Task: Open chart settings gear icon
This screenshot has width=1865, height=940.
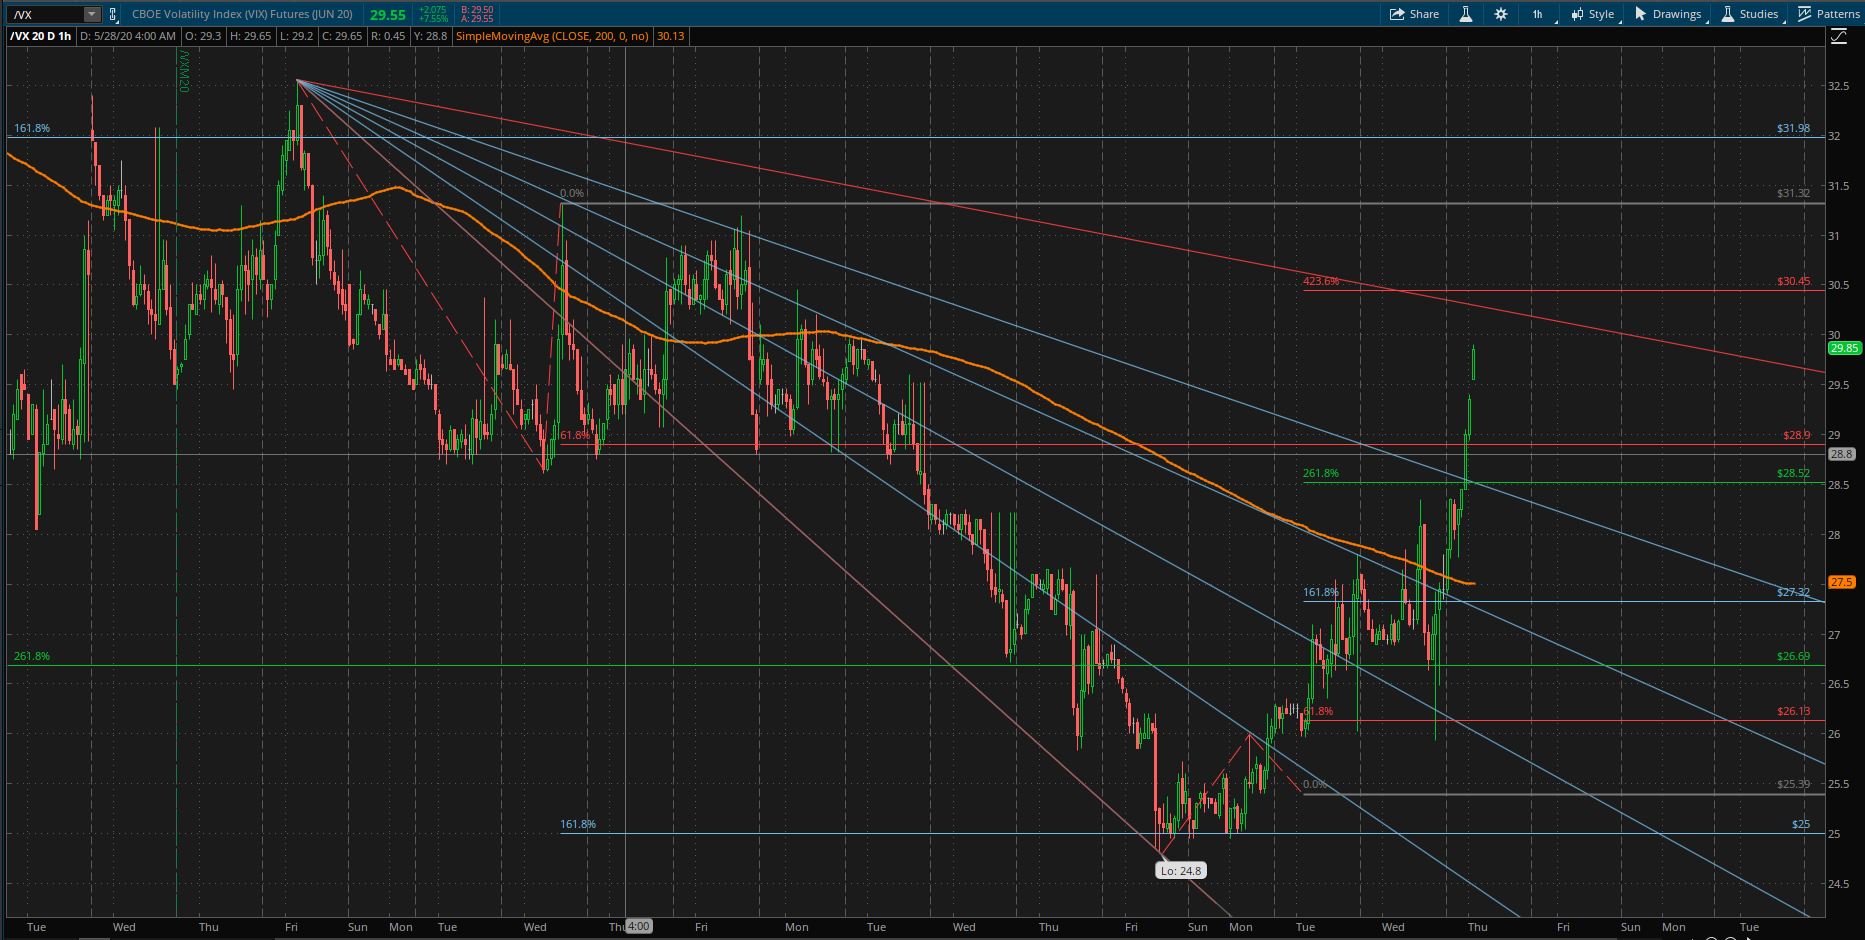Action: (1500, 14)
